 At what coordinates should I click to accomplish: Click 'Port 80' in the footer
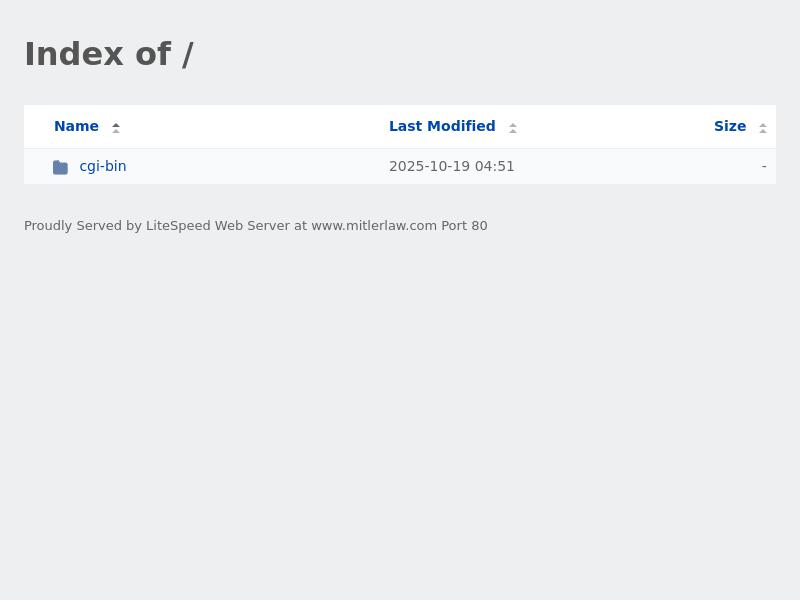coord(464,226)
